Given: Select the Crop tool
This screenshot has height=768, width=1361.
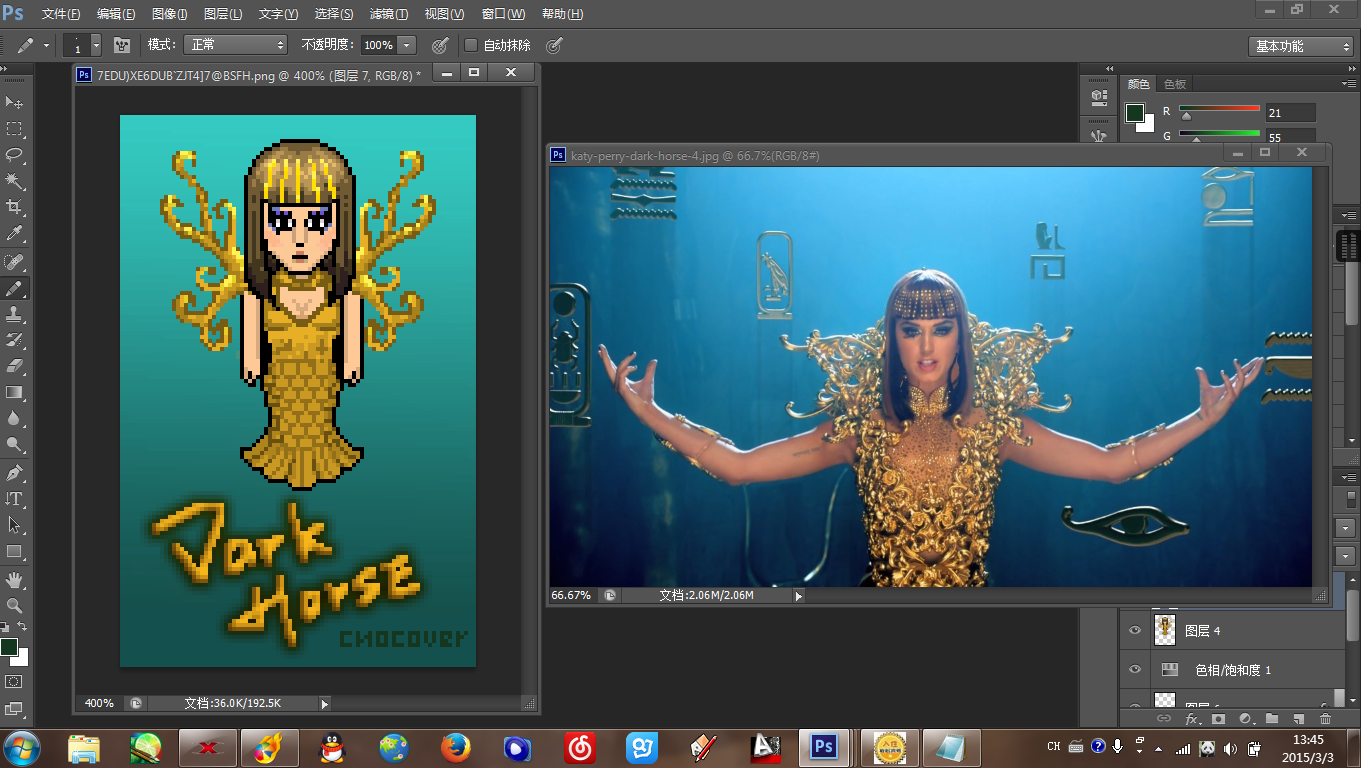Looking at the screenshot, I should (14, 207).
